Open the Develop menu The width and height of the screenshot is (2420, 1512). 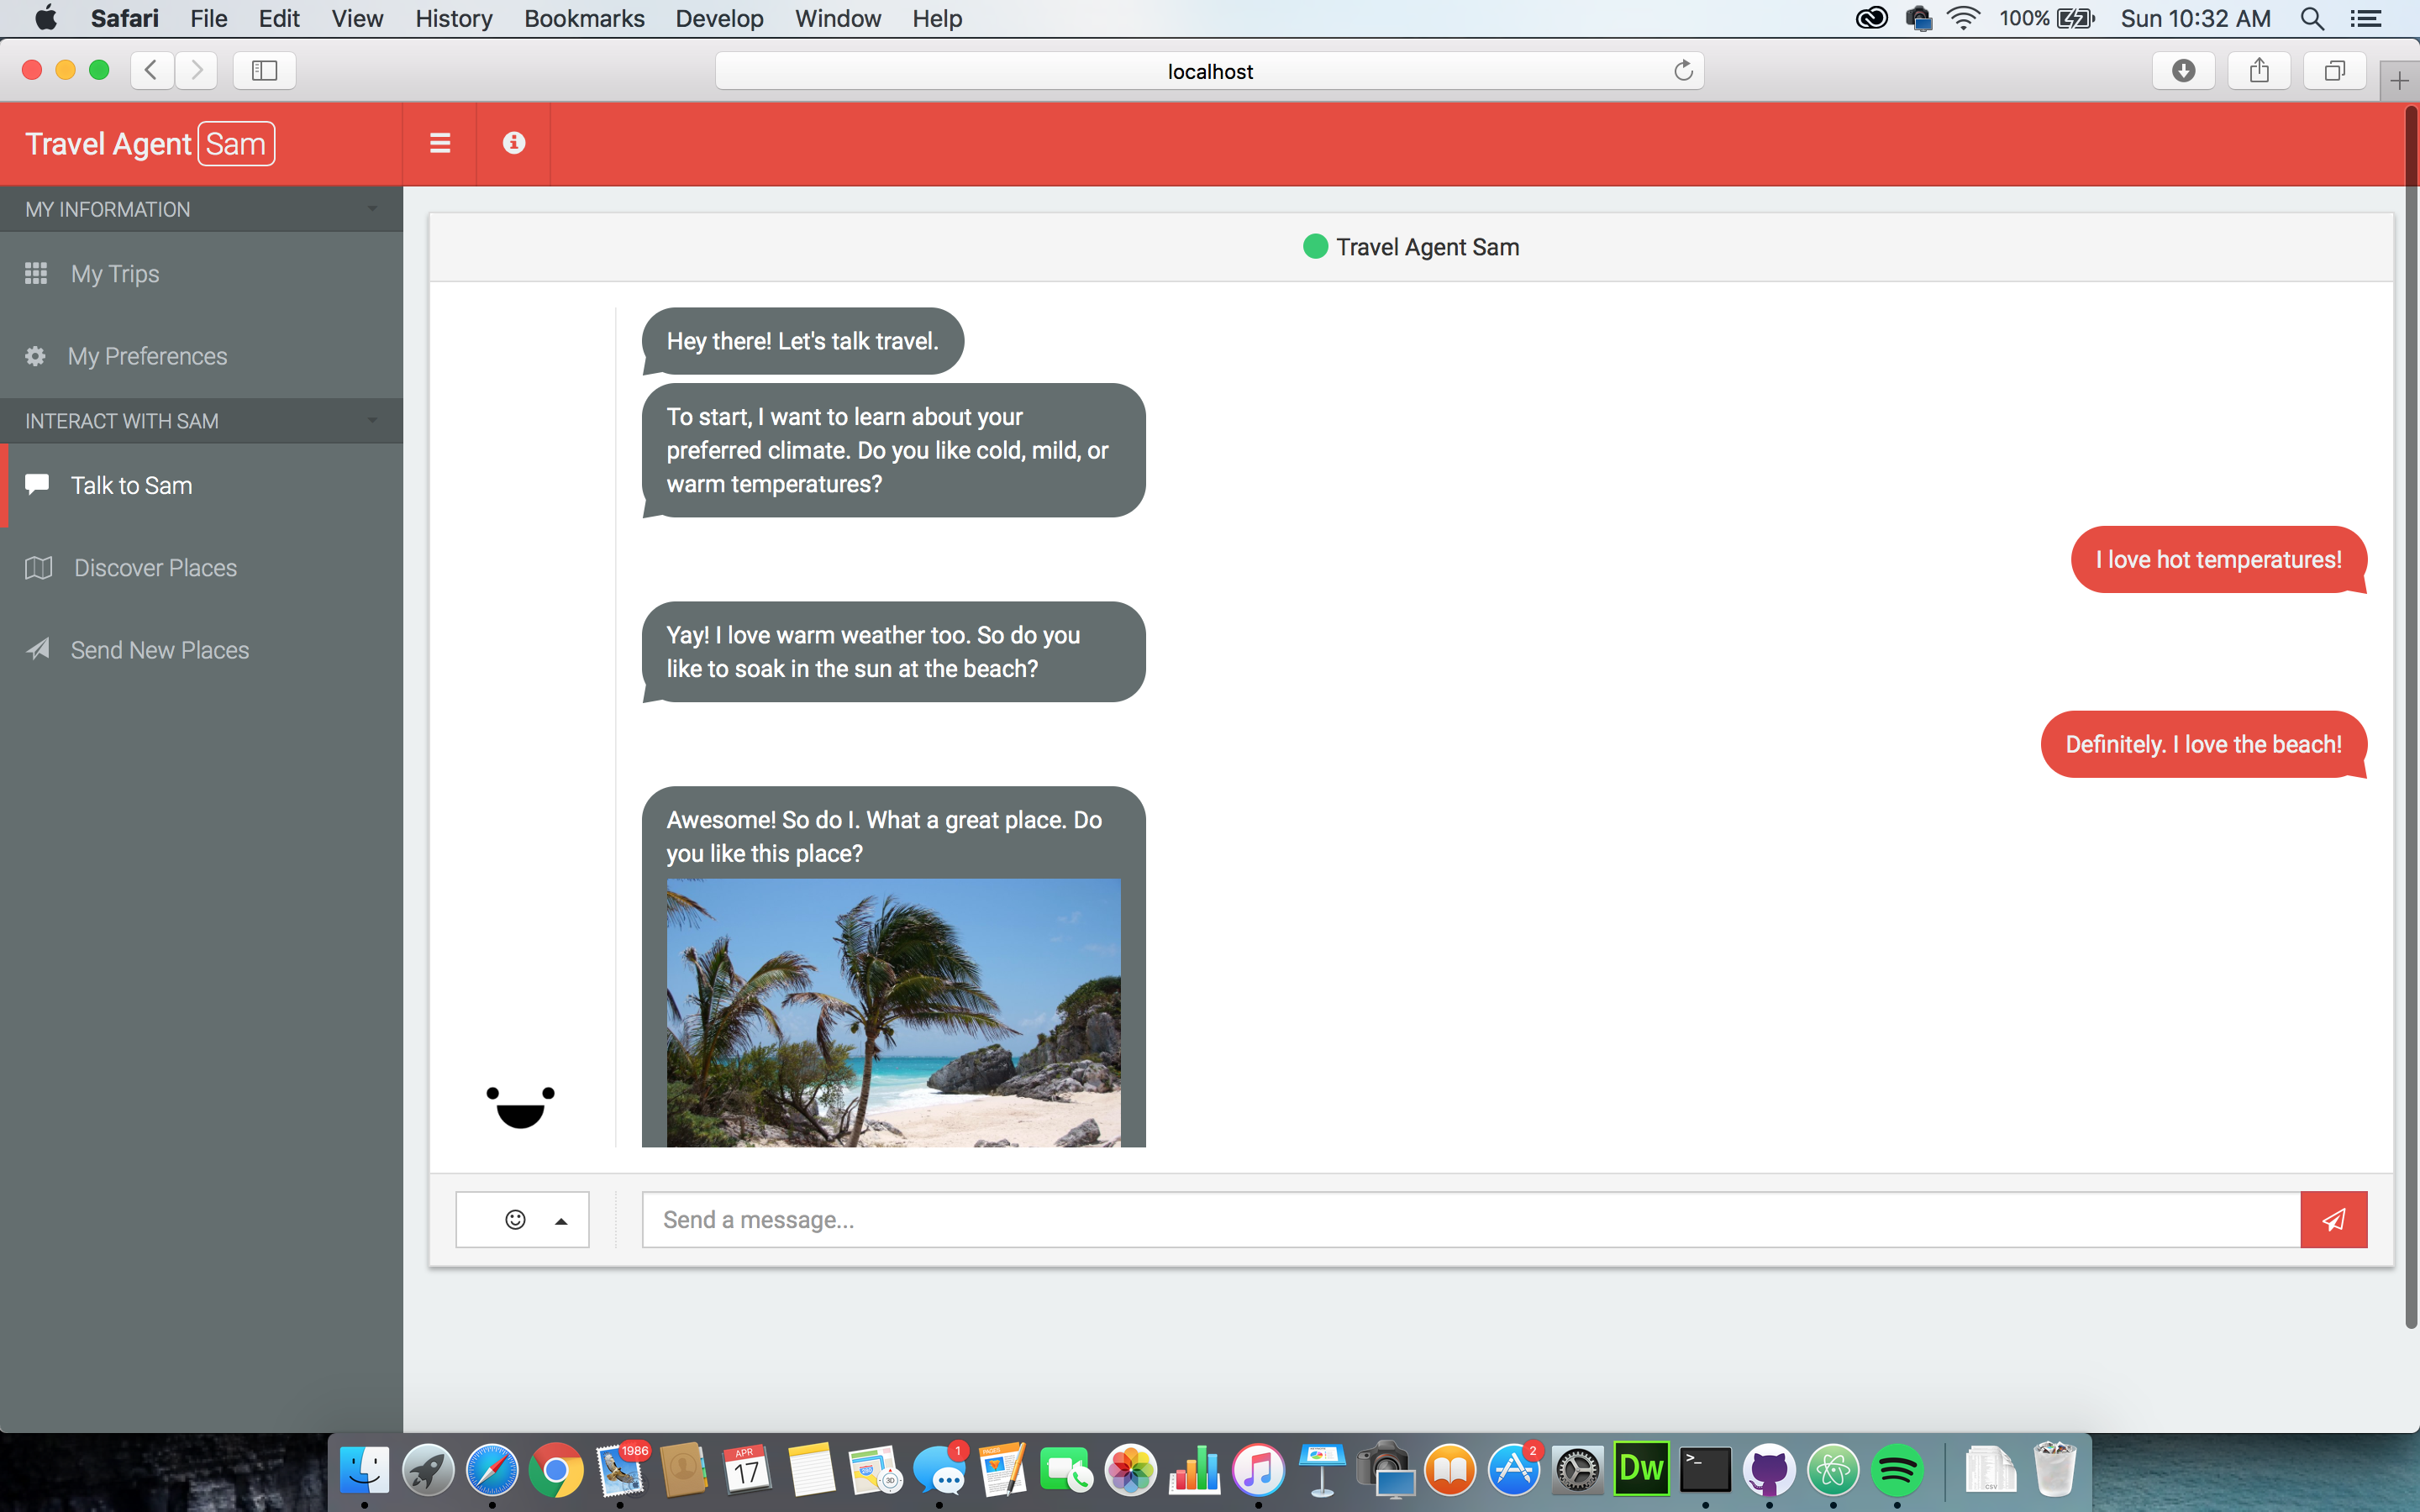(719, 18)
